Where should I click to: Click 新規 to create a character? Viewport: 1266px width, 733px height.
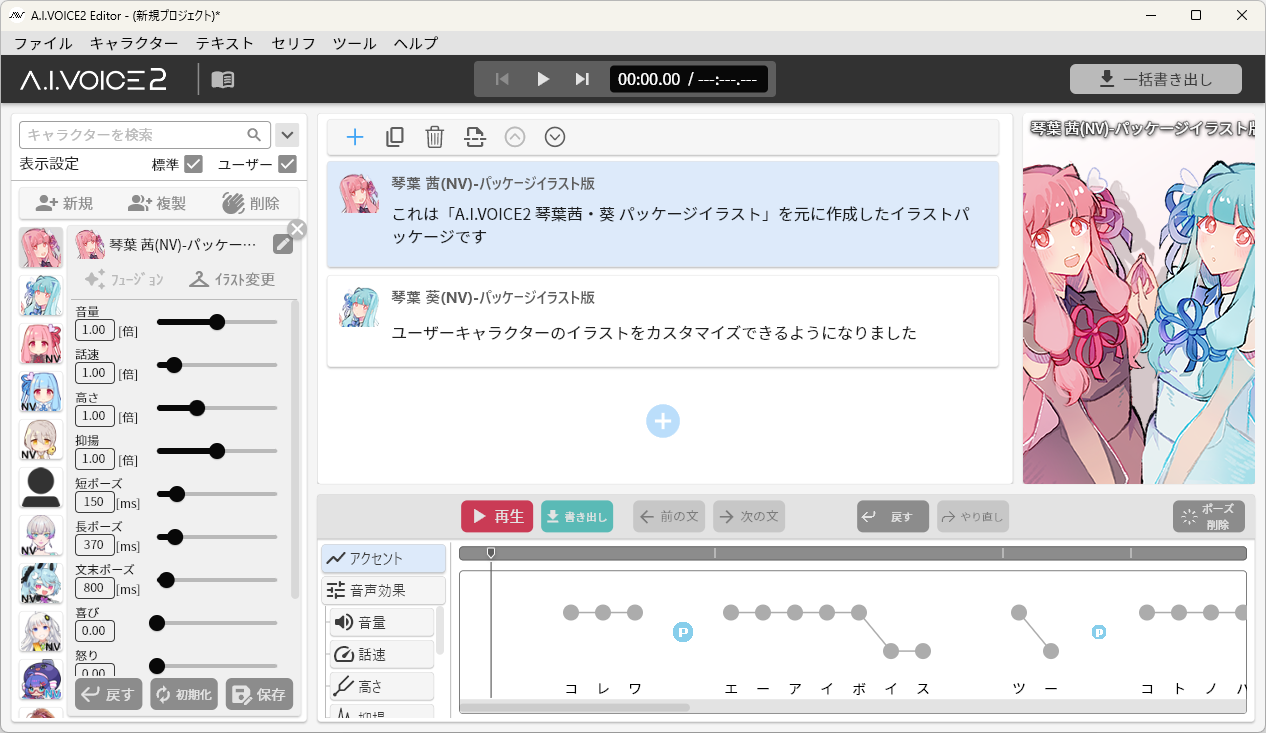(64, 203)
